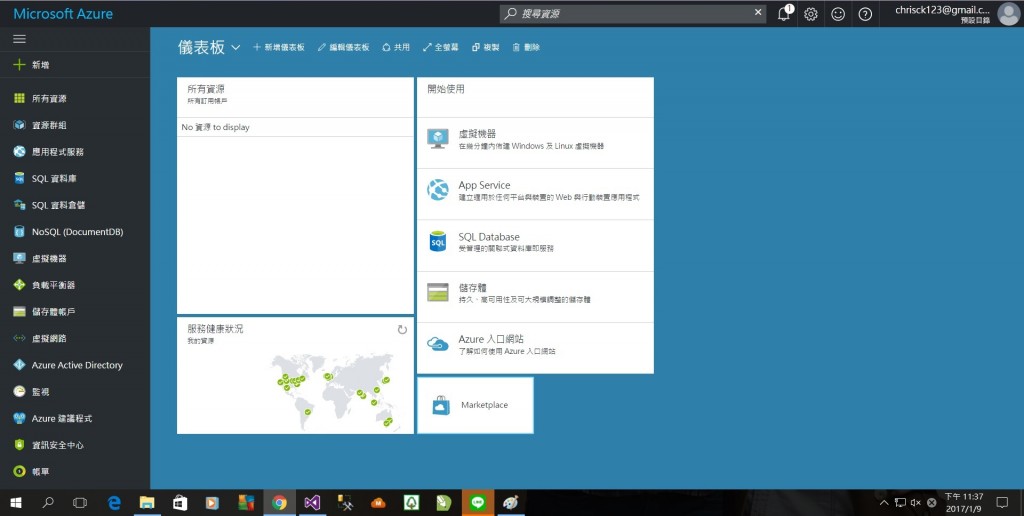The height and width of the screenshot is (516, 1024).
Task: Click 編輯儀表板 in the toolbar
Action: 344,47
